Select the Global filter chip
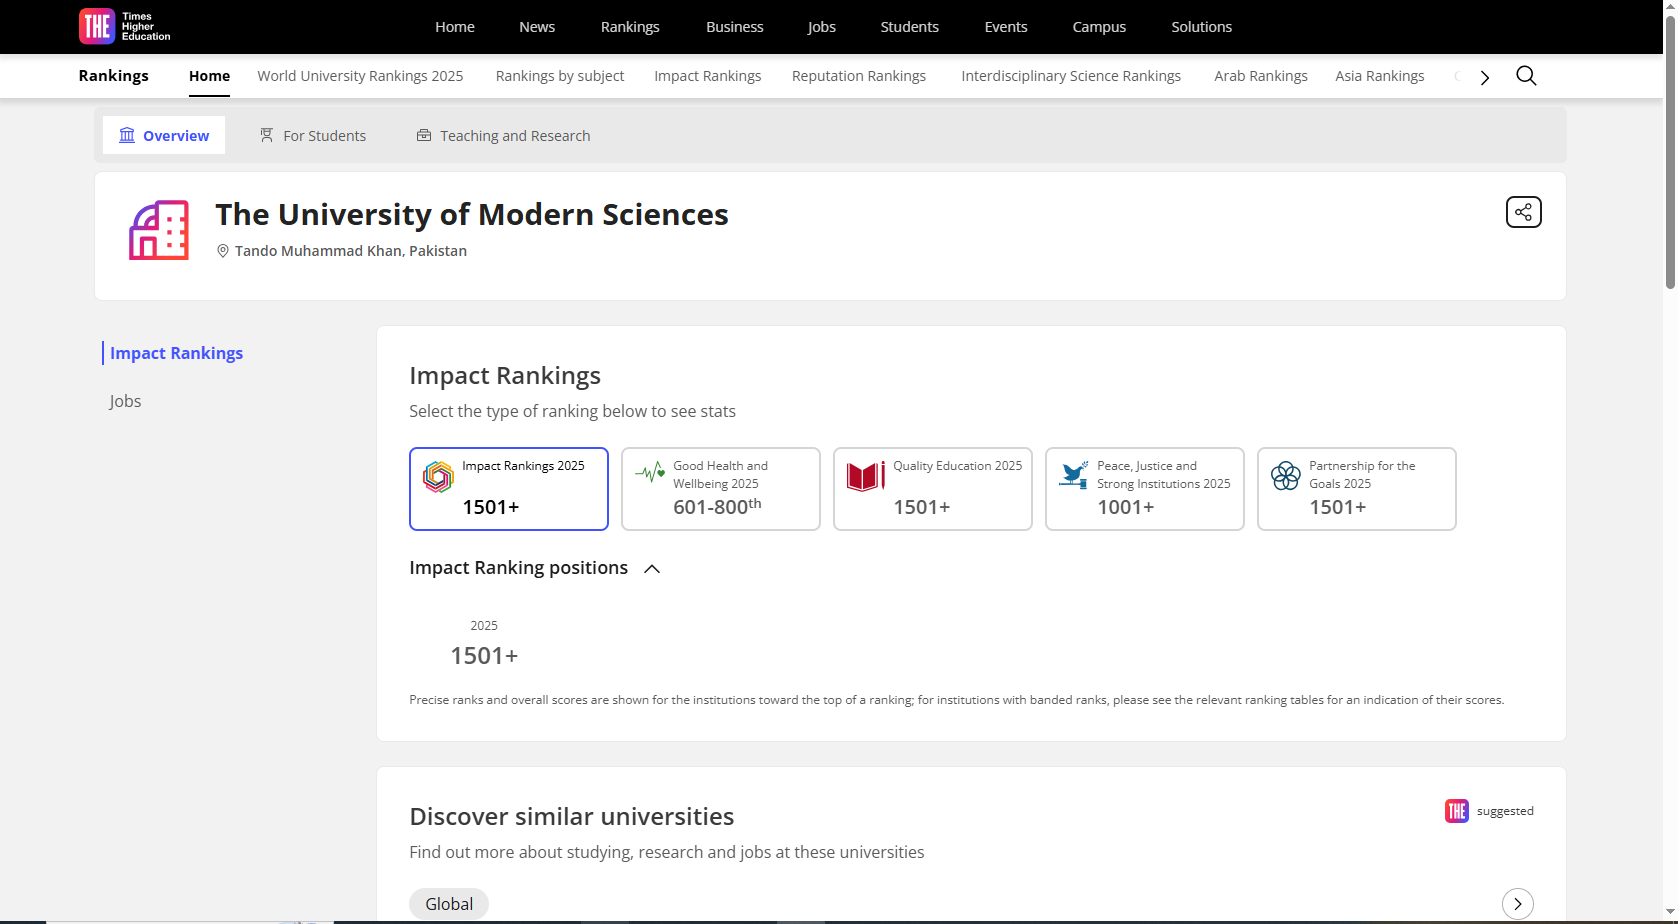 pyautogui.click(x=449, y=903)
